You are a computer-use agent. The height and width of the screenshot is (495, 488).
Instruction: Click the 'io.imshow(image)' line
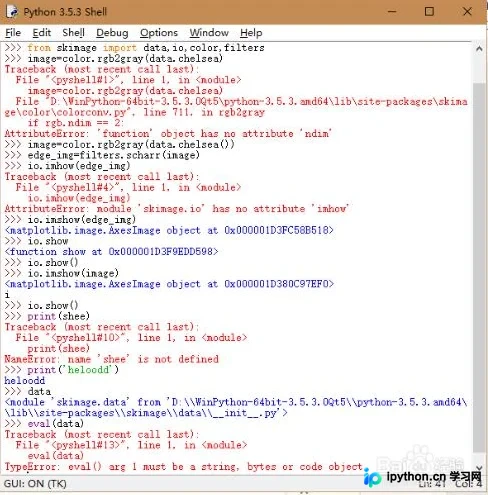62,273
